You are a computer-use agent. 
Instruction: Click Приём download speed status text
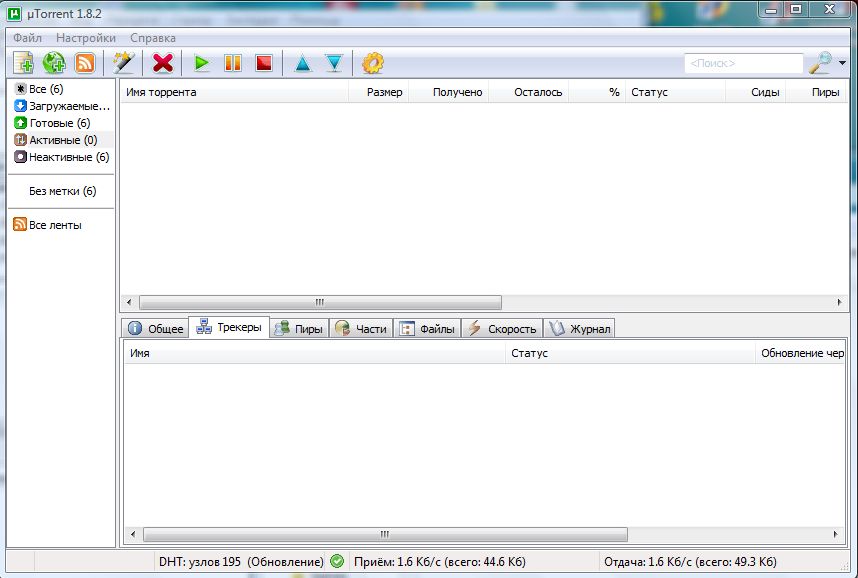click(x=439, y=562)
